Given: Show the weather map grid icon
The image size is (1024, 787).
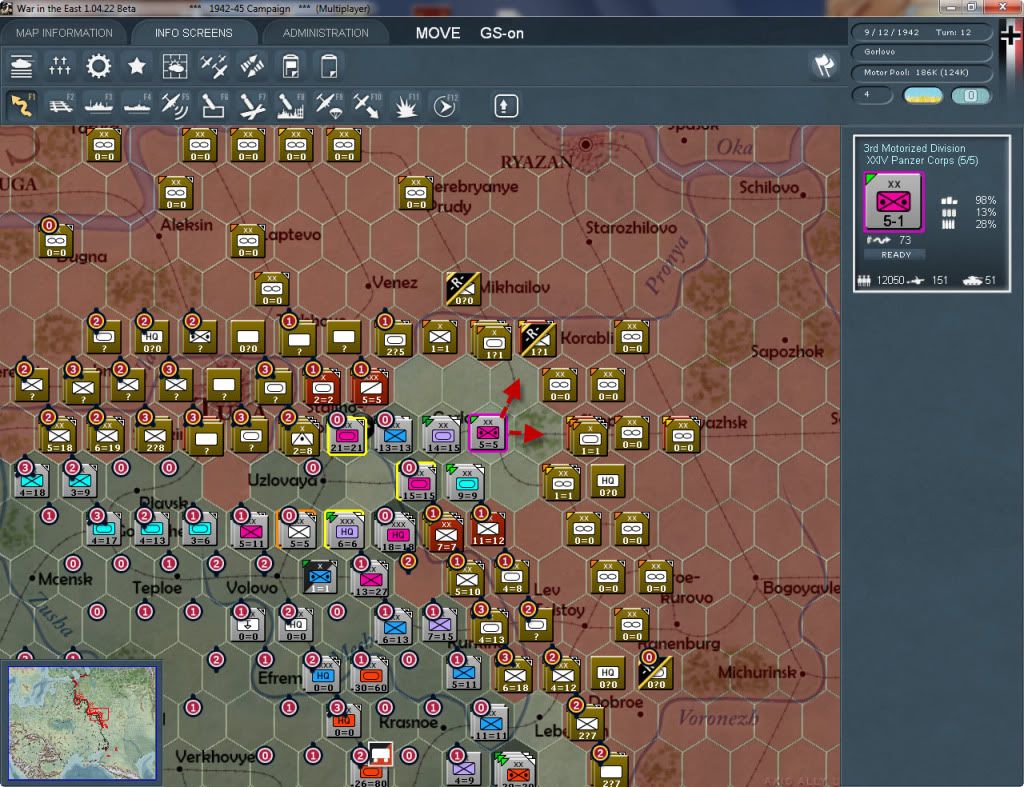Looking at the screenshot, I should tap(174, 66).
